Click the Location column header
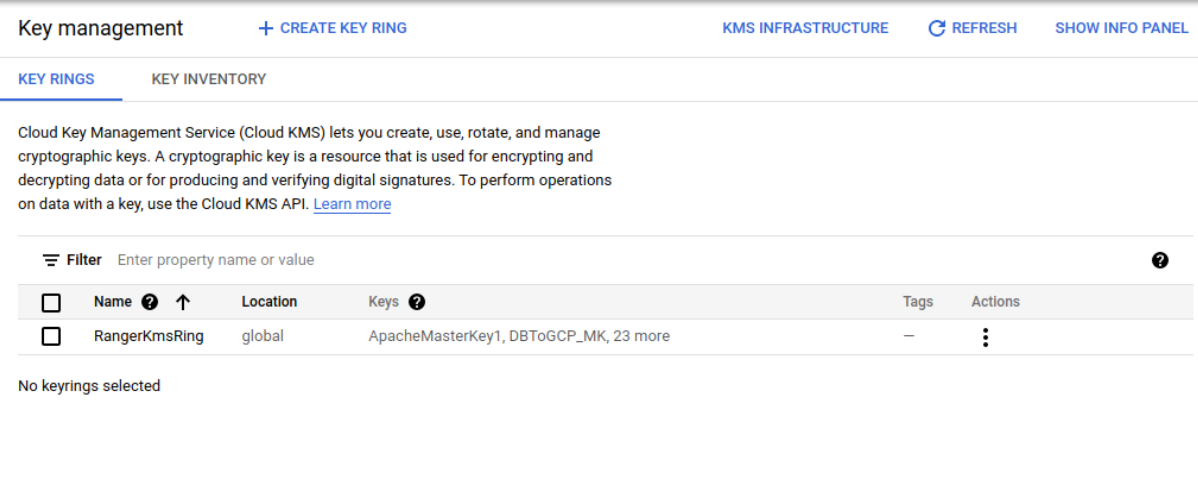This screenshot has width=1198, height=478. tap(269, 302)
